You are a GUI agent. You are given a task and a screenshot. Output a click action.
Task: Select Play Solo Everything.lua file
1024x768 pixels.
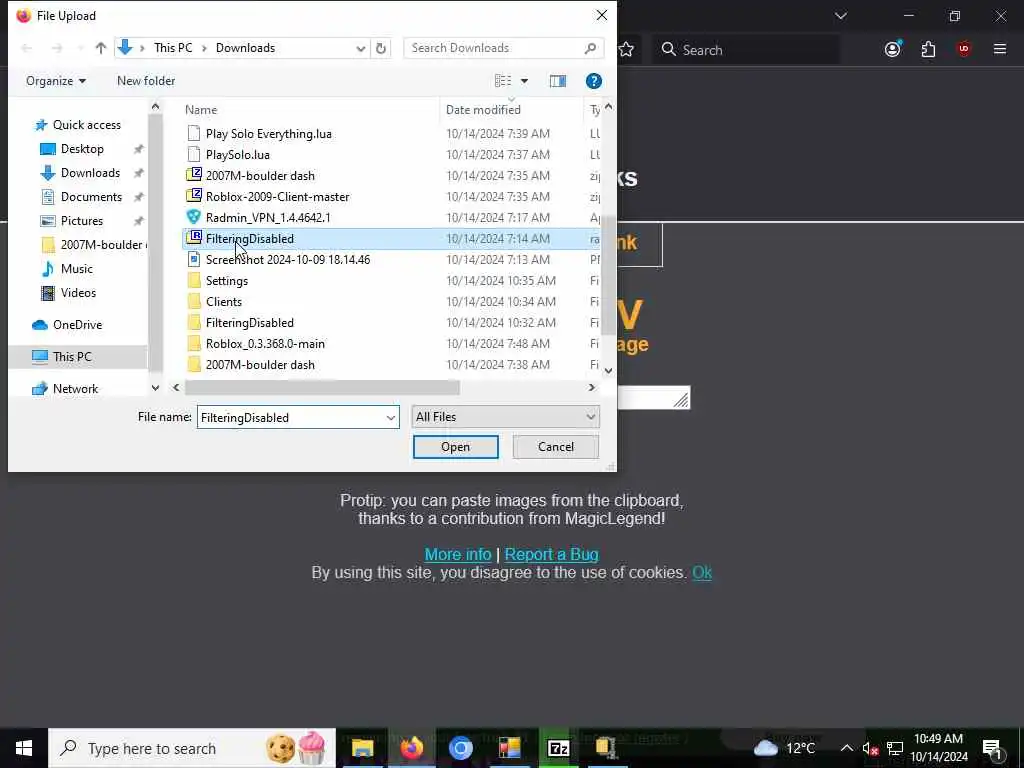click(268, 134)
